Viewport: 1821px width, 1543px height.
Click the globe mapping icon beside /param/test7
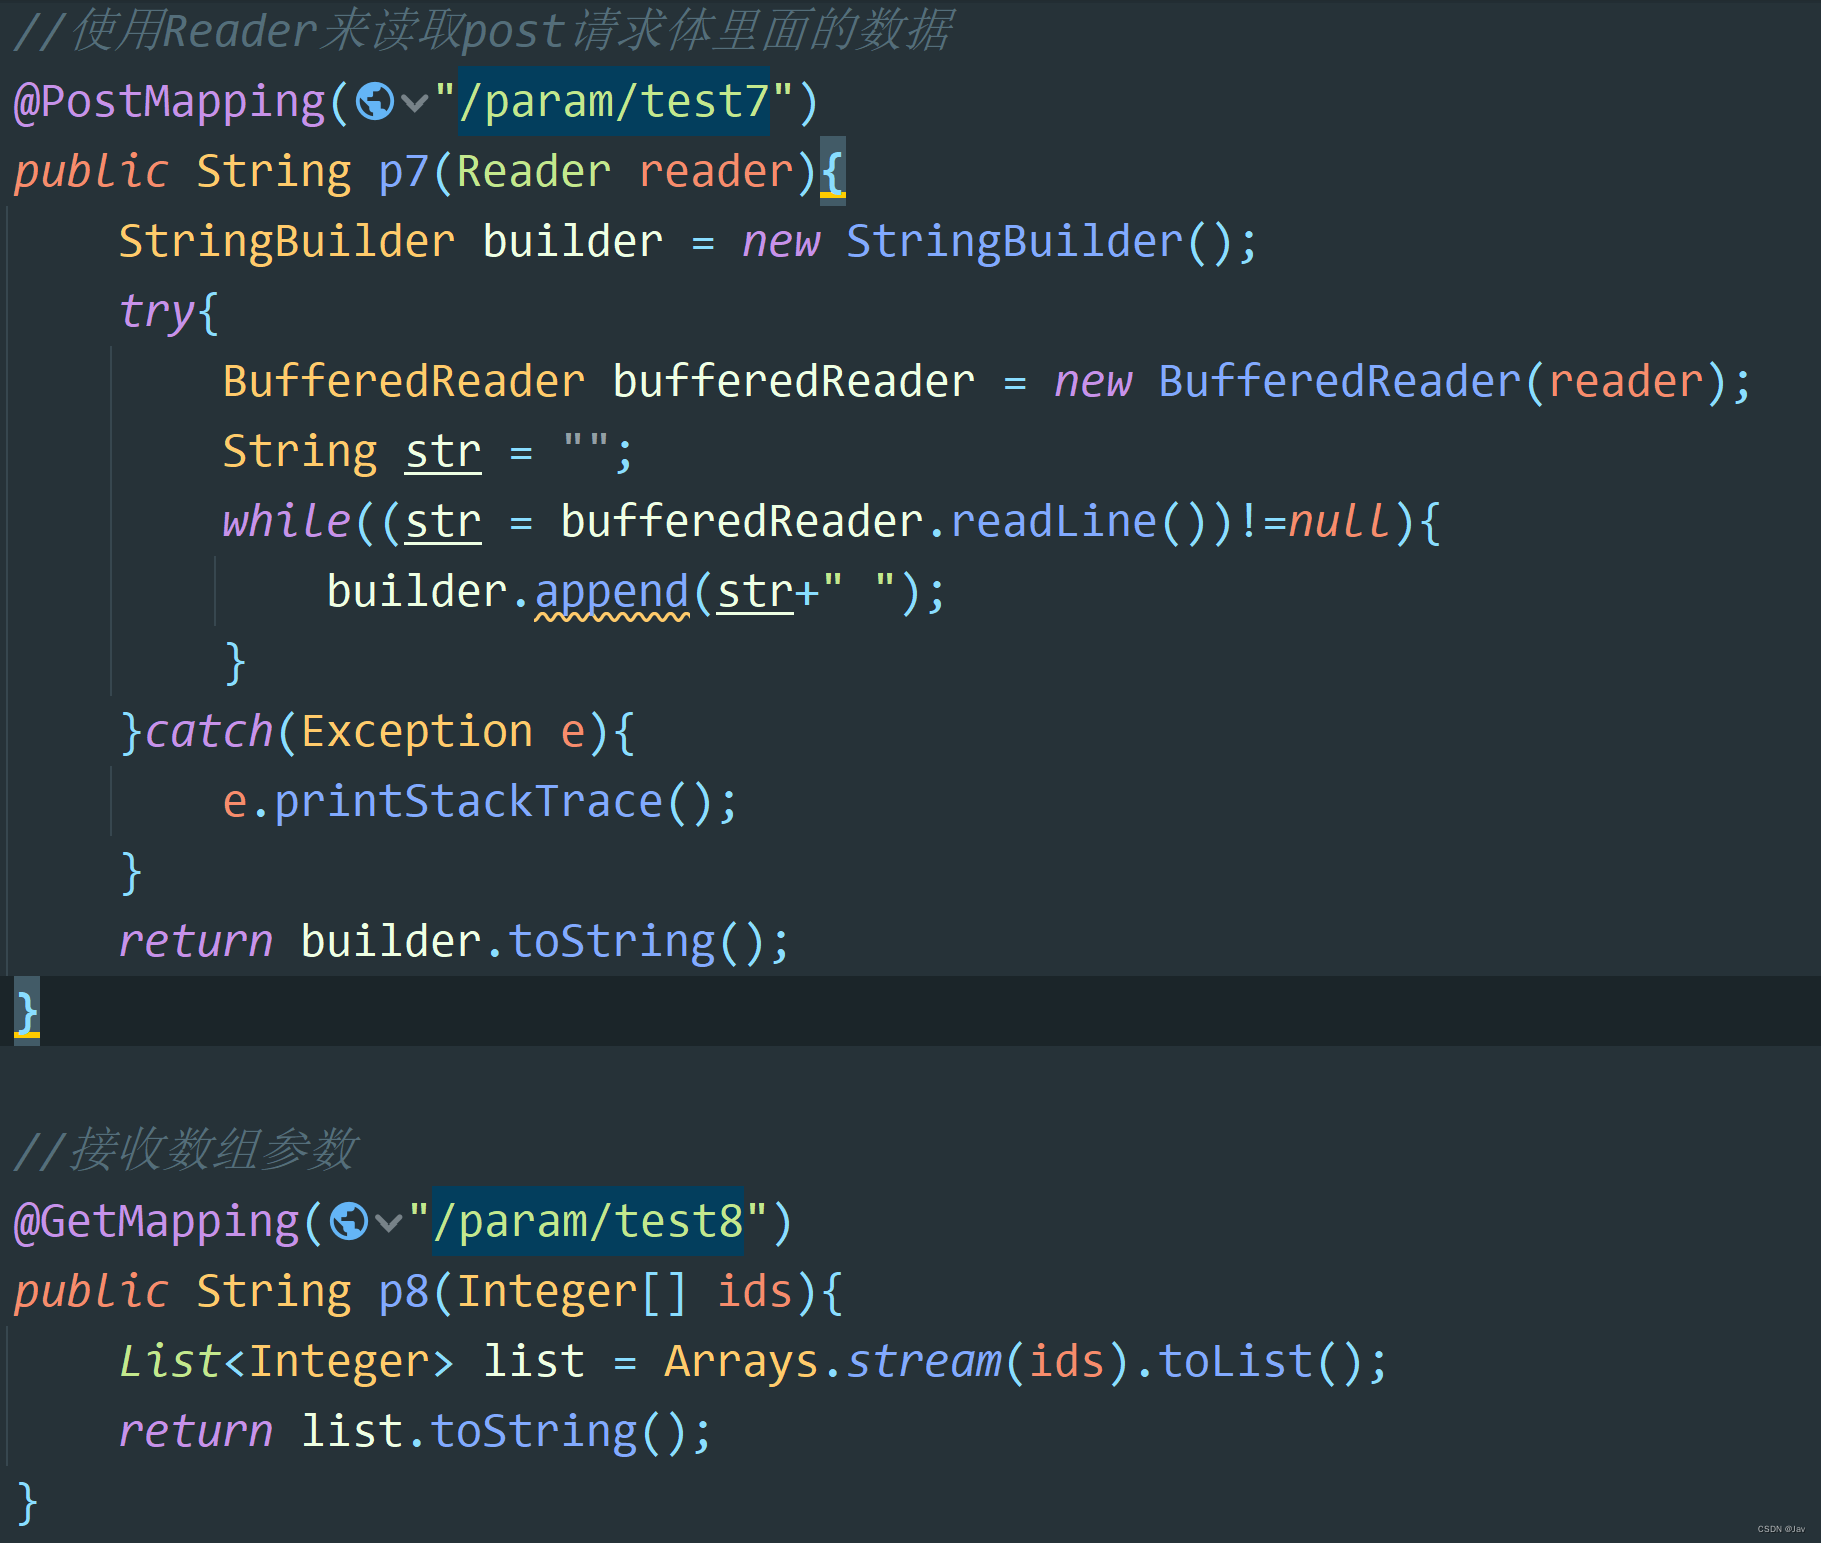[375, 100]
